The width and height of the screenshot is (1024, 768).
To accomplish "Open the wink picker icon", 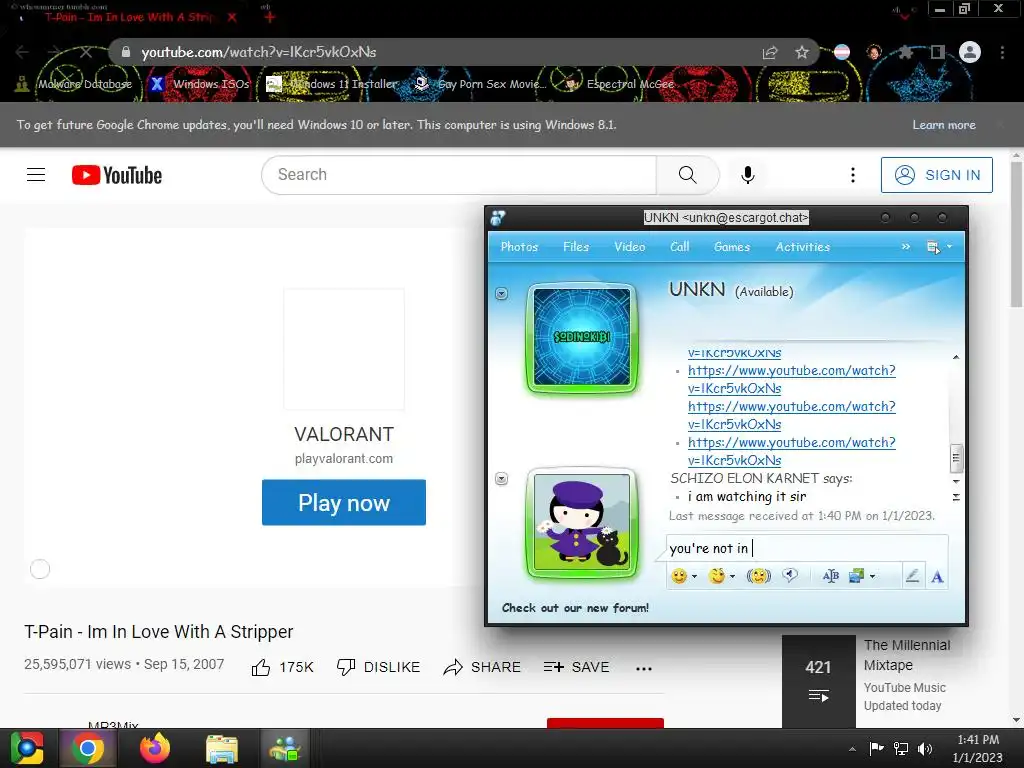I will tap(717, 577).
